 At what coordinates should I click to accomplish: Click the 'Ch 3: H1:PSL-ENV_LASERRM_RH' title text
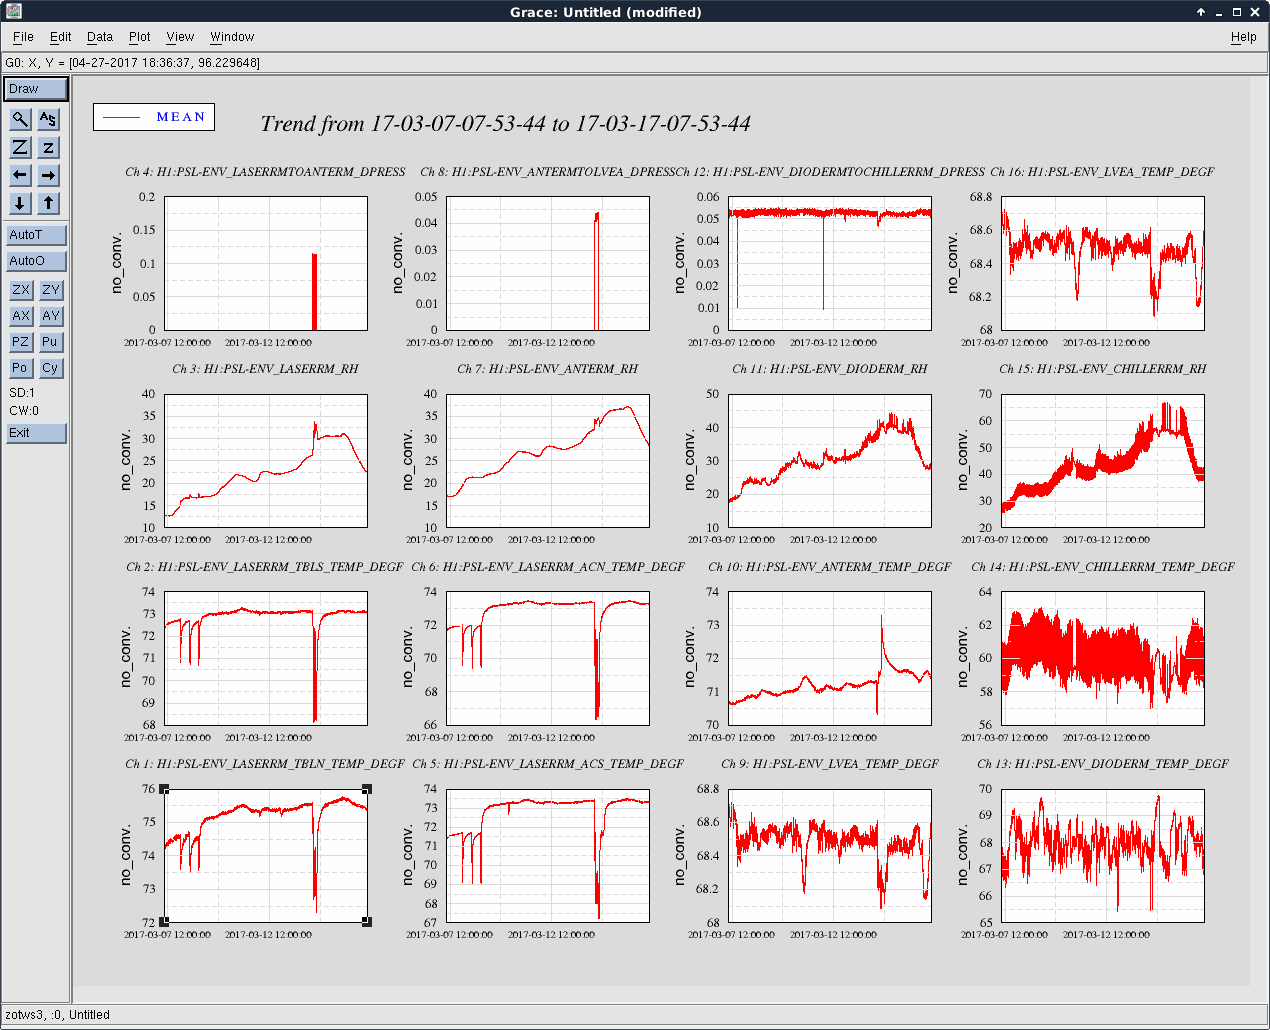tap(265, 369)
